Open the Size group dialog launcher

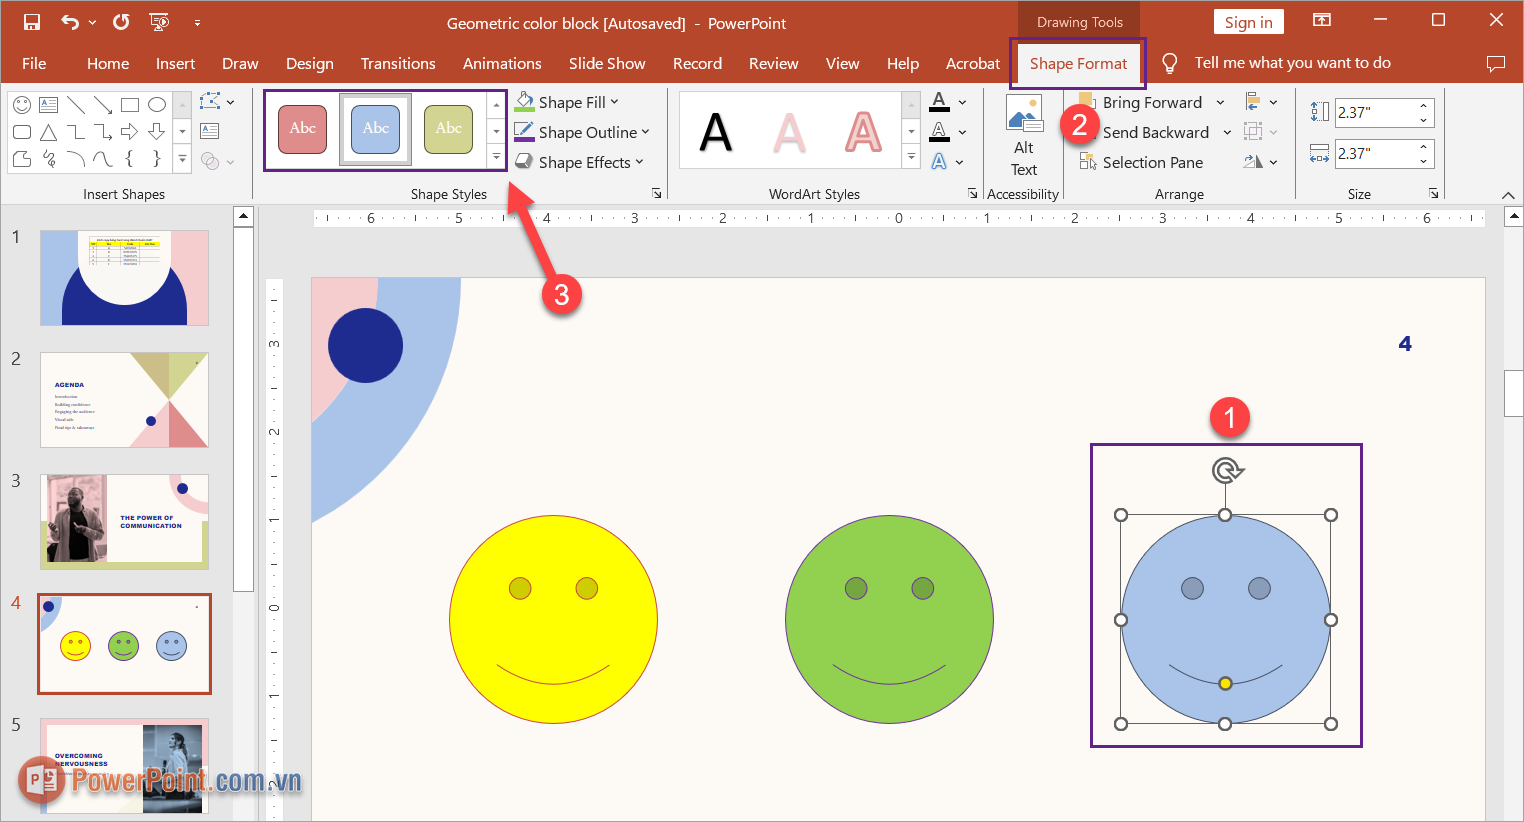pos(1434,193)
